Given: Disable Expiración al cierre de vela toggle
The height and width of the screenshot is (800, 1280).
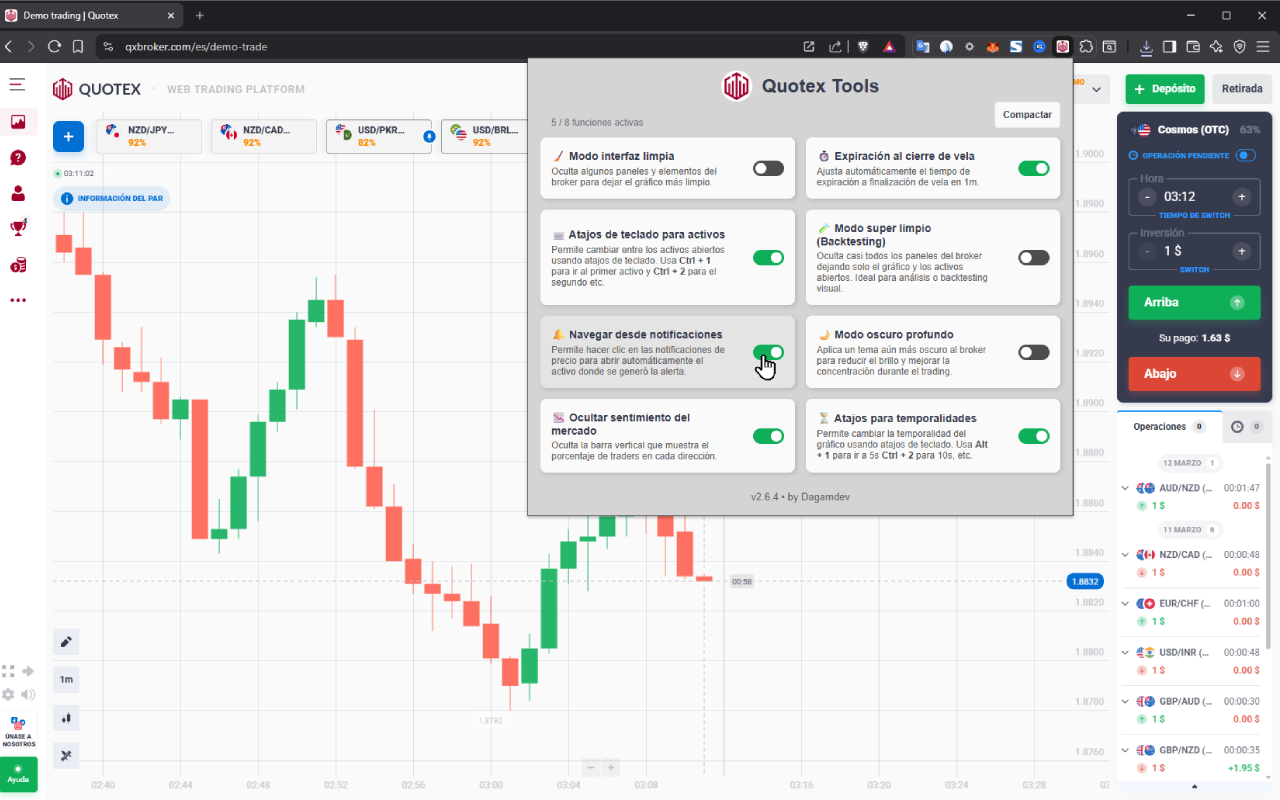Looking at the screenshot, I should [1034, 168].
